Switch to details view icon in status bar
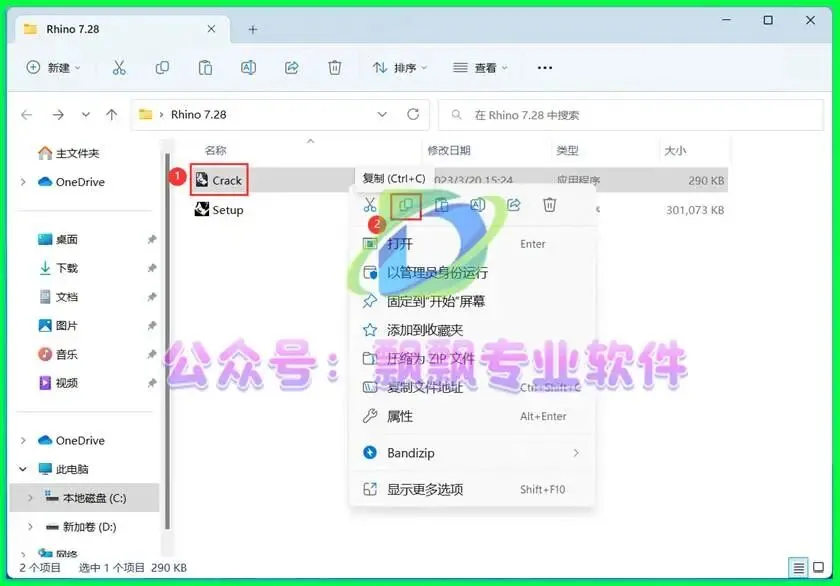This screenshot has width=840, height=586. (798, 568)
